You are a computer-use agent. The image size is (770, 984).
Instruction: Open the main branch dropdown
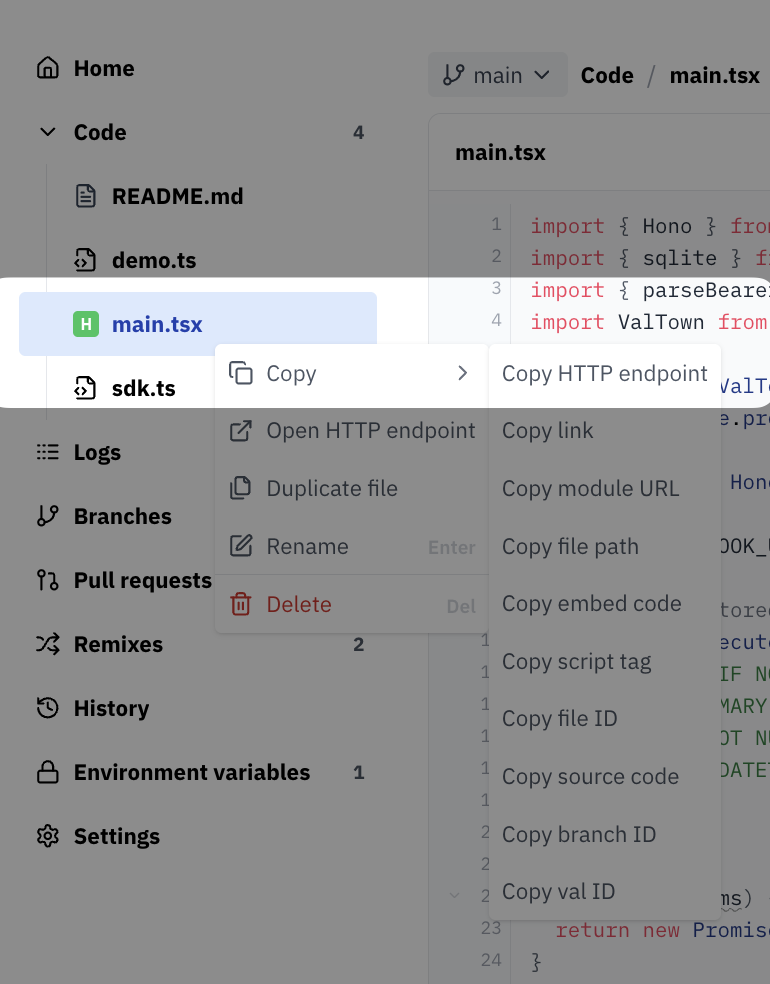coord(497,75)
